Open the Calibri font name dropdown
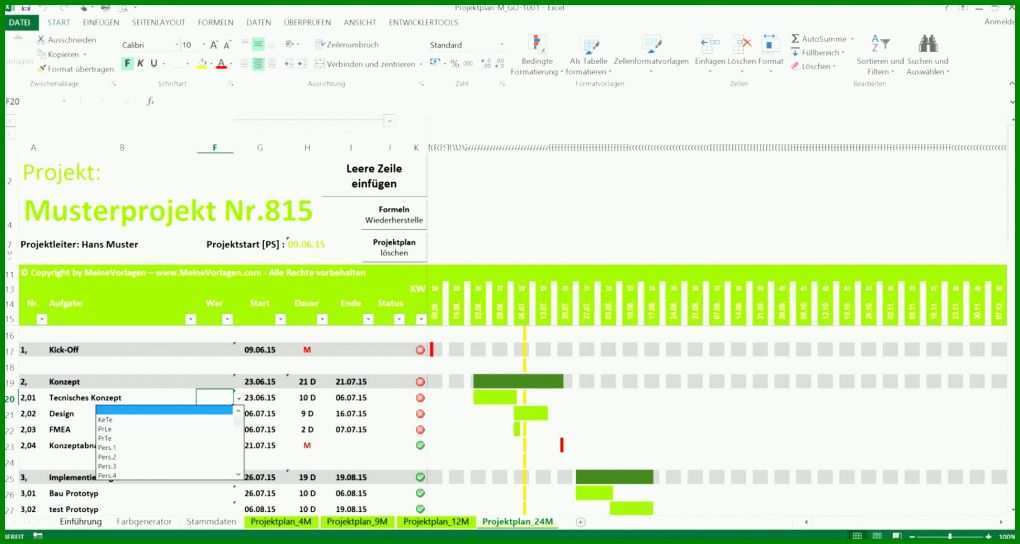1020x544 pixels. 177,45
